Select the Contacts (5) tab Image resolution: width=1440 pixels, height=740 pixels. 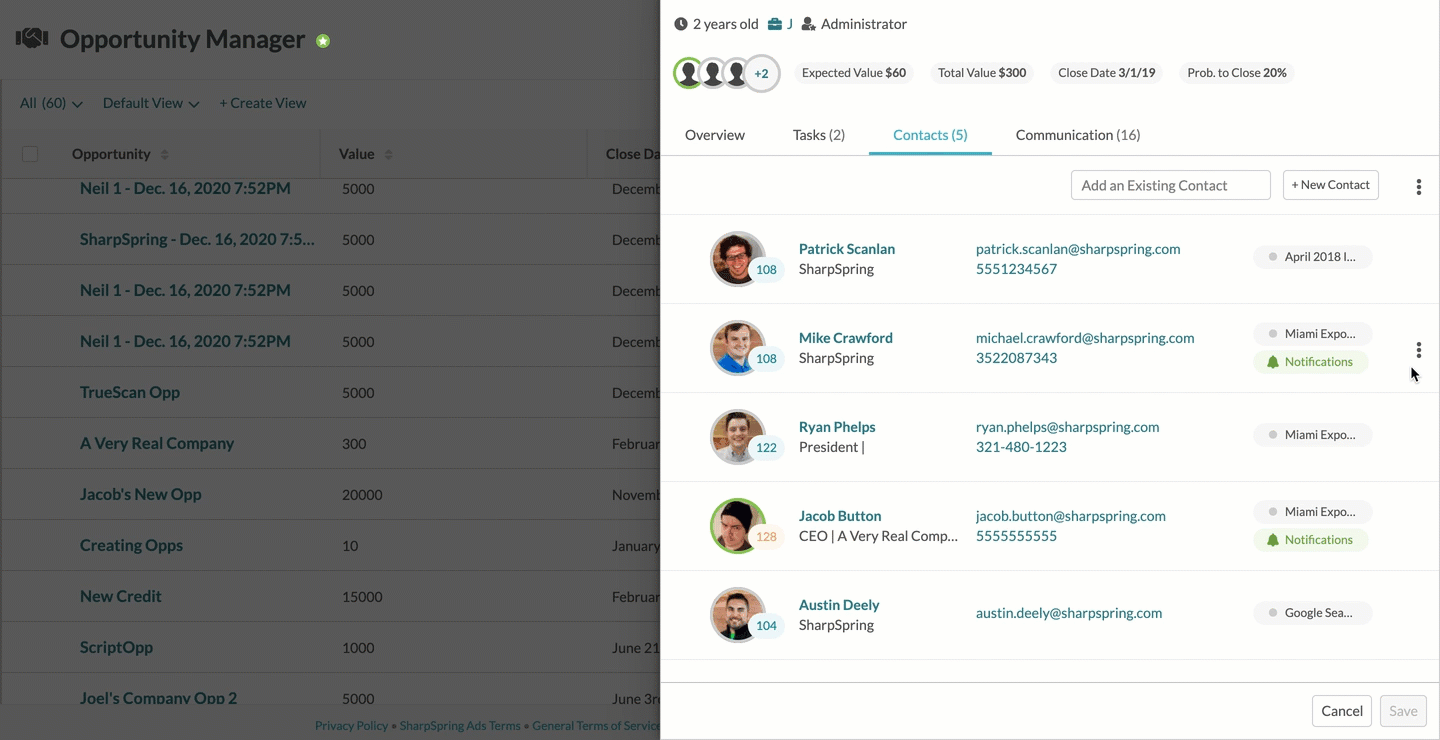(x=930, y=135)
